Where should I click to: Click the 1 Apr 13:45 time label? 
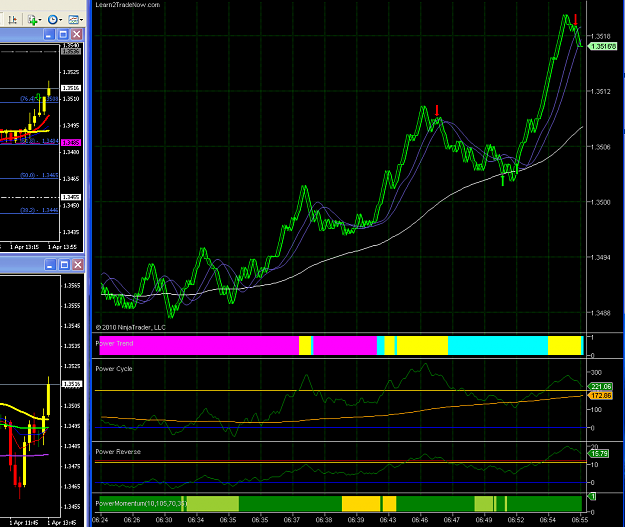coord(62,523)
